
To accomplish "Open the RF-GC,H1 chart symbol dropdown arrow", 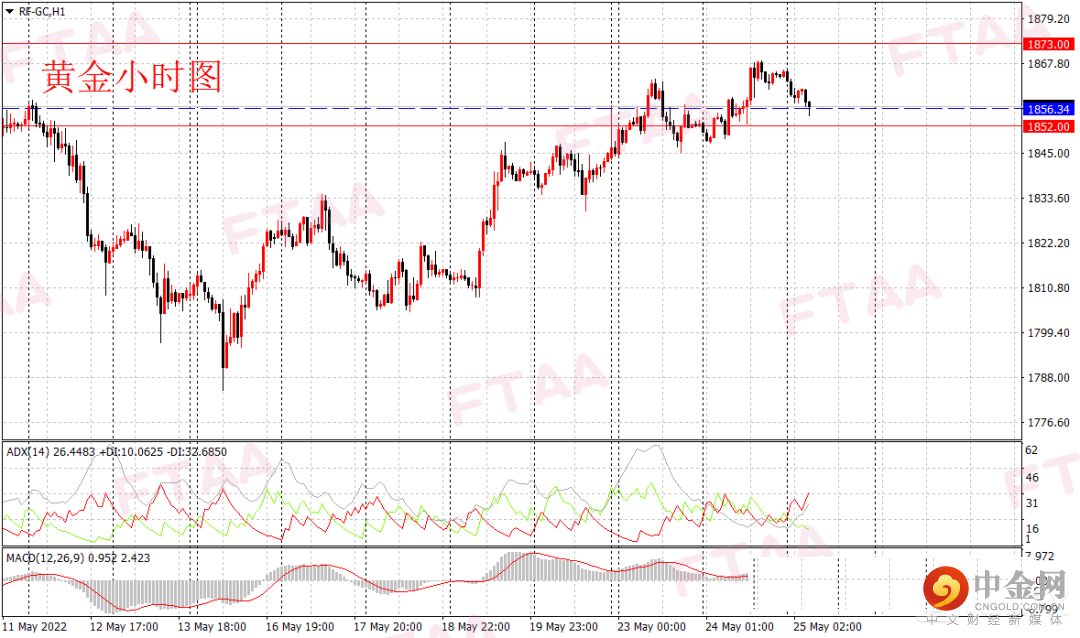I will tap(10, 11).
